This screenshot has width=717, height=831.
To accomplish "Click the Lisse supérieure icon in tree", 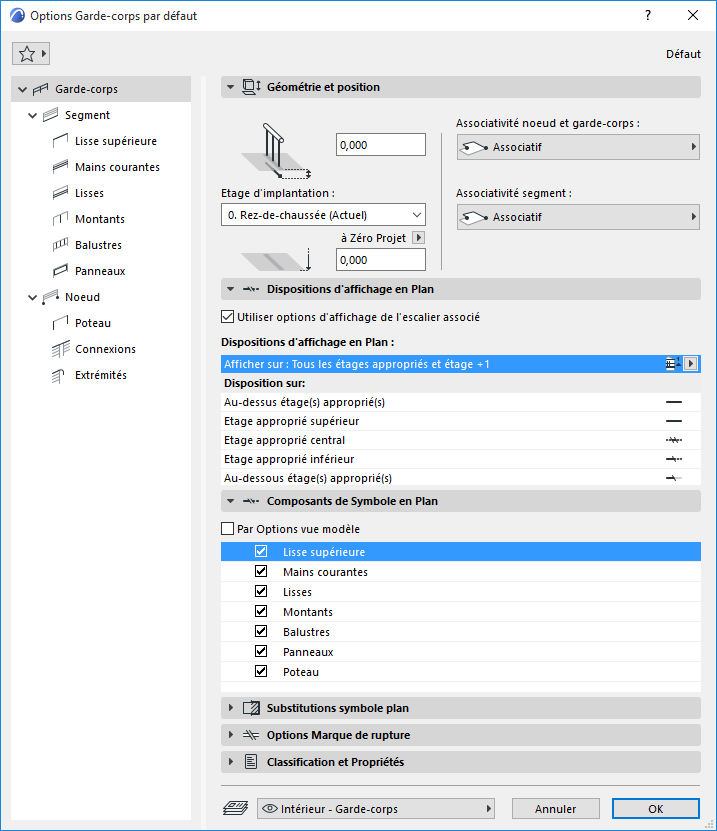I will [58, 141].
